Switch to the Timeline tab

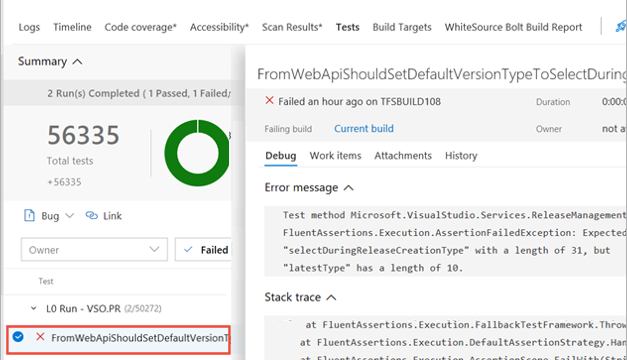pyautogui.click(x=72, y=27)
